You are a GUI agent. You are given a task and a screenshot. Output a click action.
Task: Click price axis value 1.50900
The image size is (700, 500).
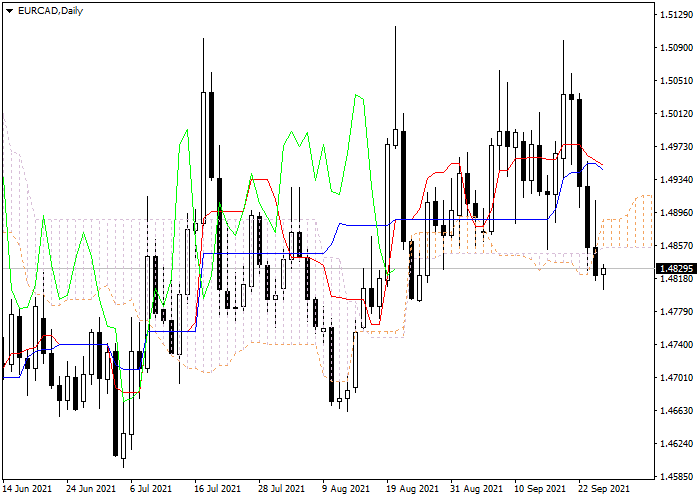click(676, 48)
